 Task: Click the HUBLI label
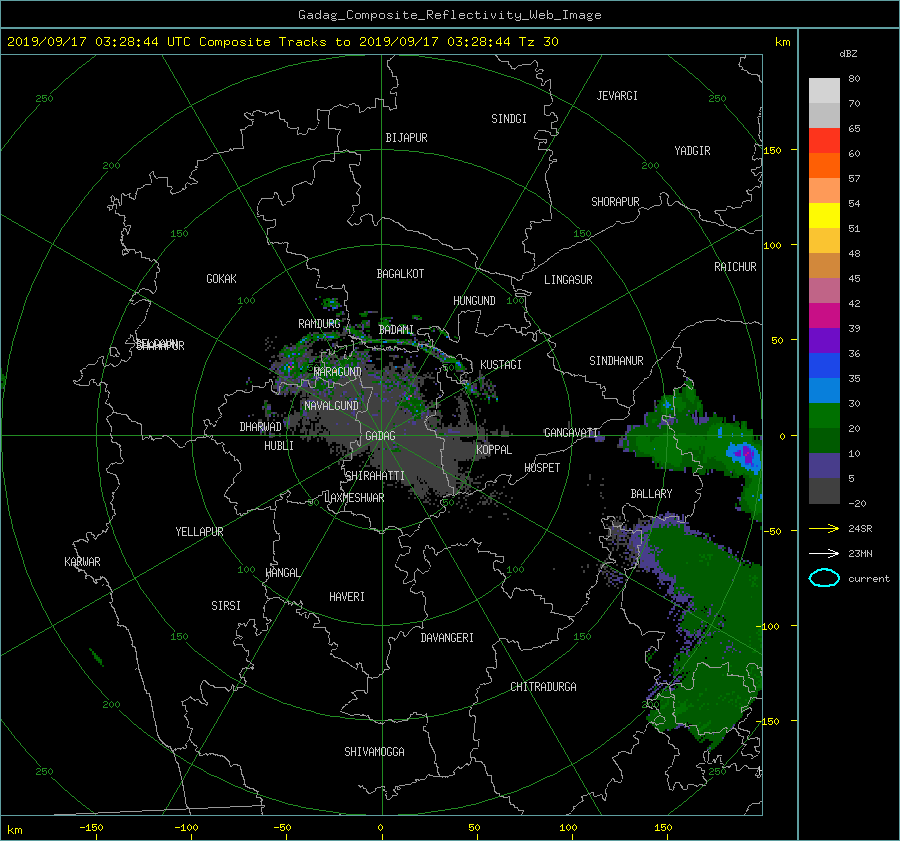tap(278, 445)
